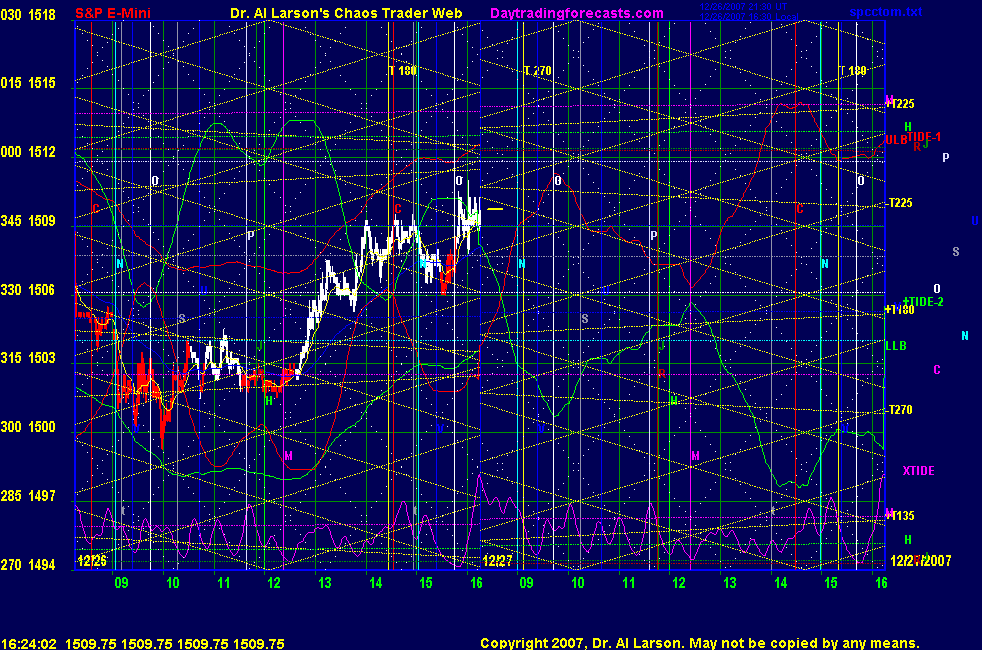Click the '315 1503' price axis label
This screenshot has height=650, width=982.
point(28,358)
